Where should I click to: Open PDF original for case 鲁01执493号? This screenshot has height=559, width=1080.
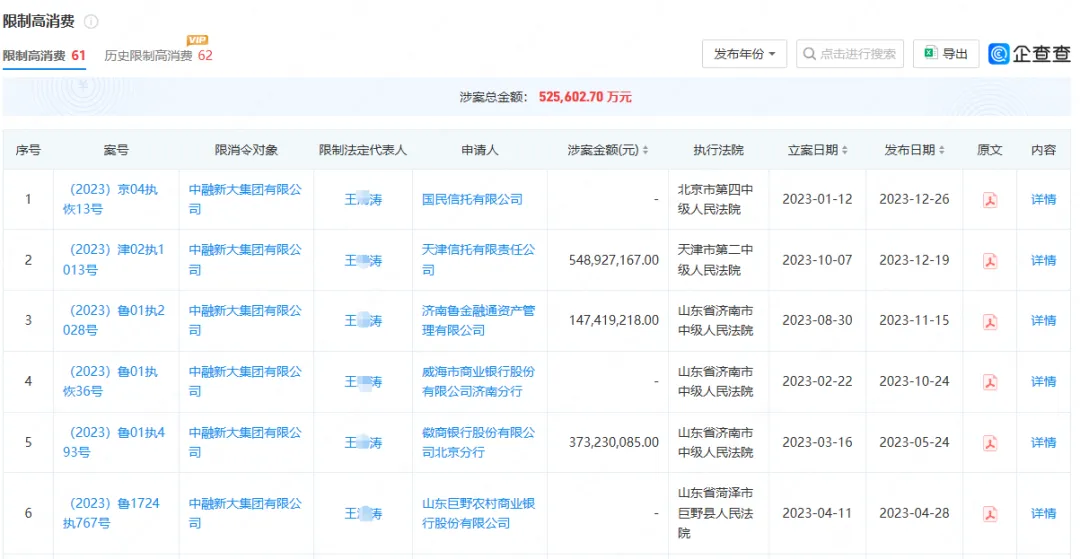pyautogui.click(x=990, y=442)
